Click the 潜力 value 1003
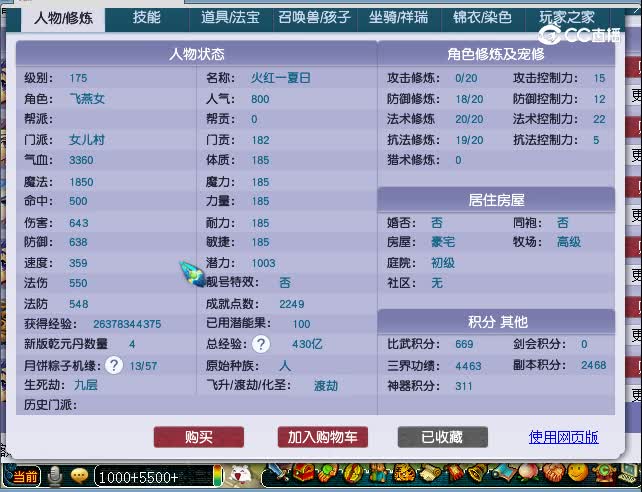This screenshot has width=642, height=492. click(263, 263)
